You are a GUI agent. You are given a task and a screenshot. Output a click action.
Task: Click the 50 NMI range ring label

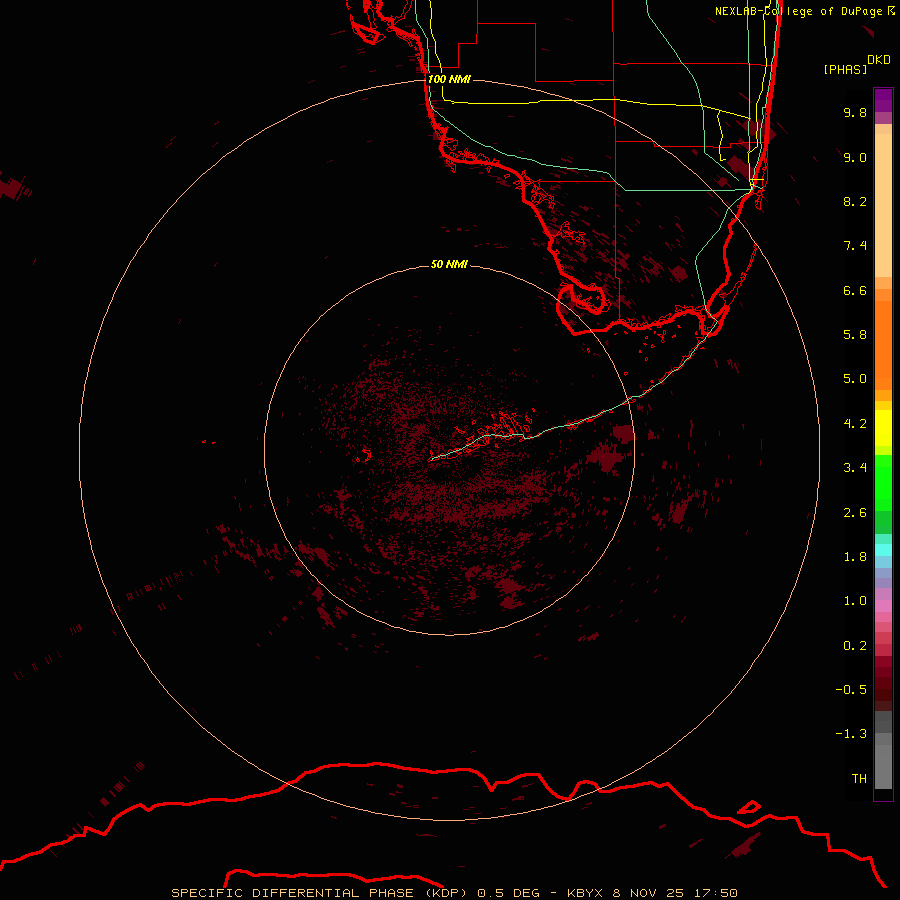pos(449,265)
